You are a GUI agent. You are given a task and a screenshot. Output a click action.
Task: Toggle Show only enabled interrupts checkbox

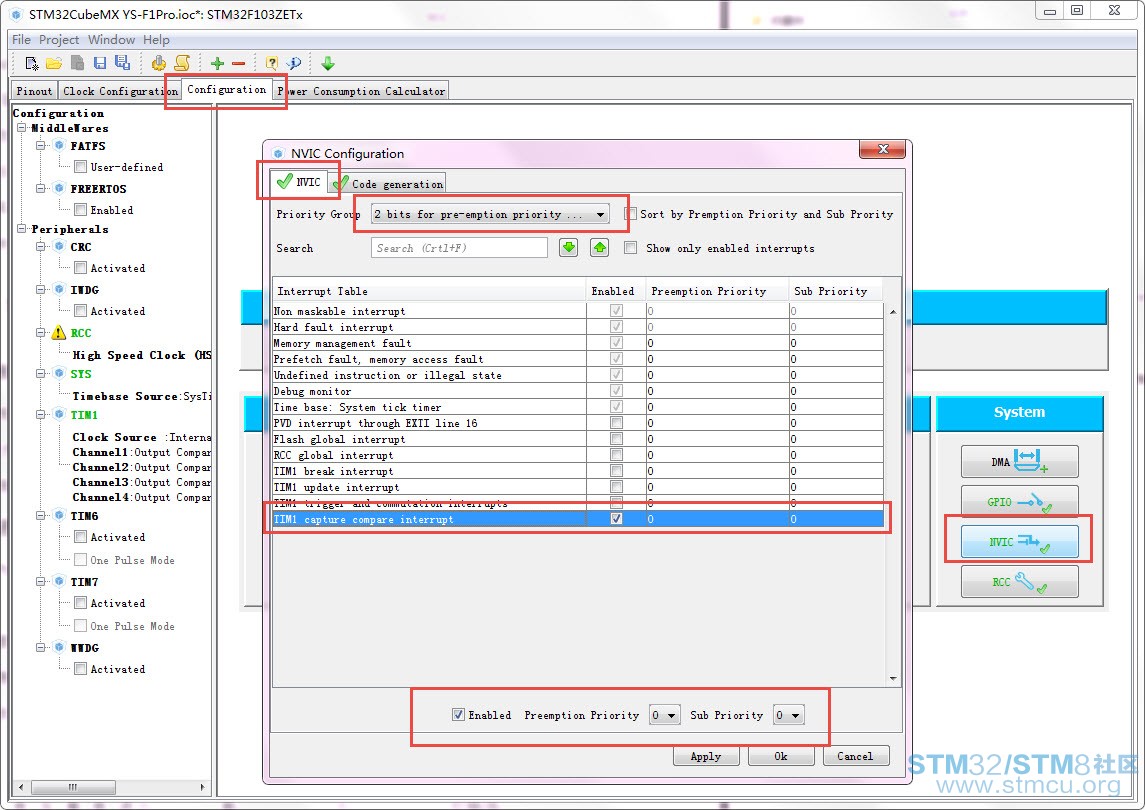coord(631,248)
